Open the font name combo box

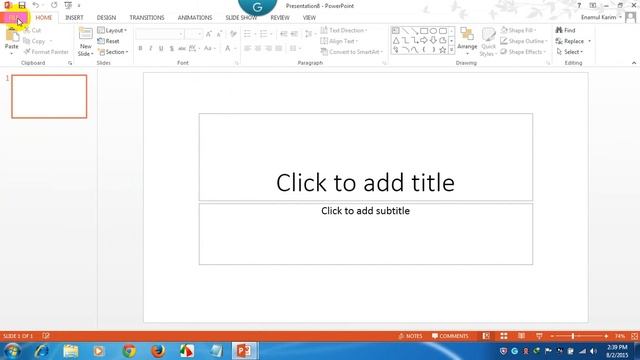(x=159, y=34)
